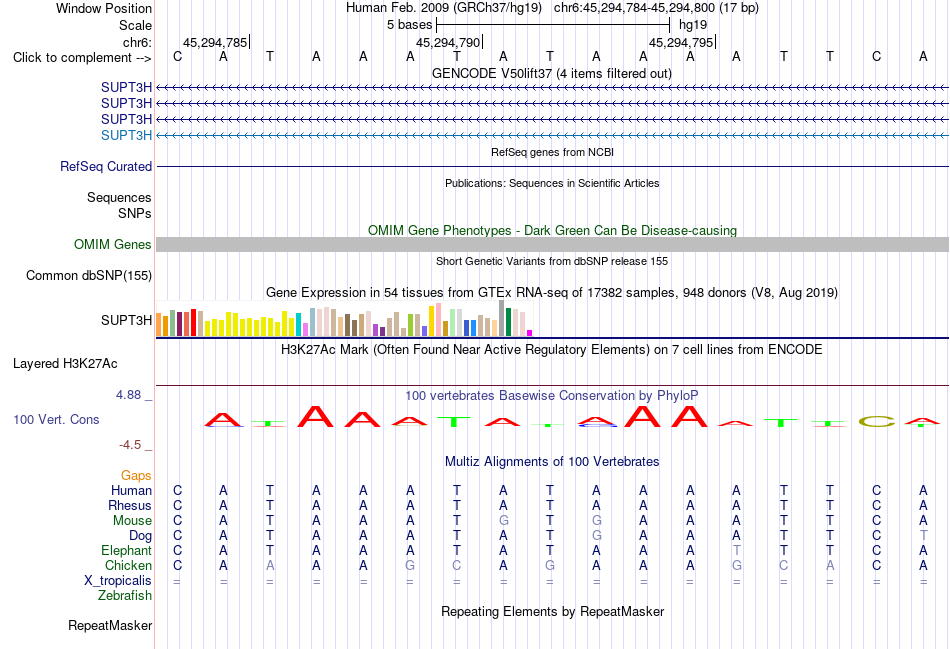
Task: Select the first SUPT3H GENCODE transcript label
Action: (x=126, y=87)
